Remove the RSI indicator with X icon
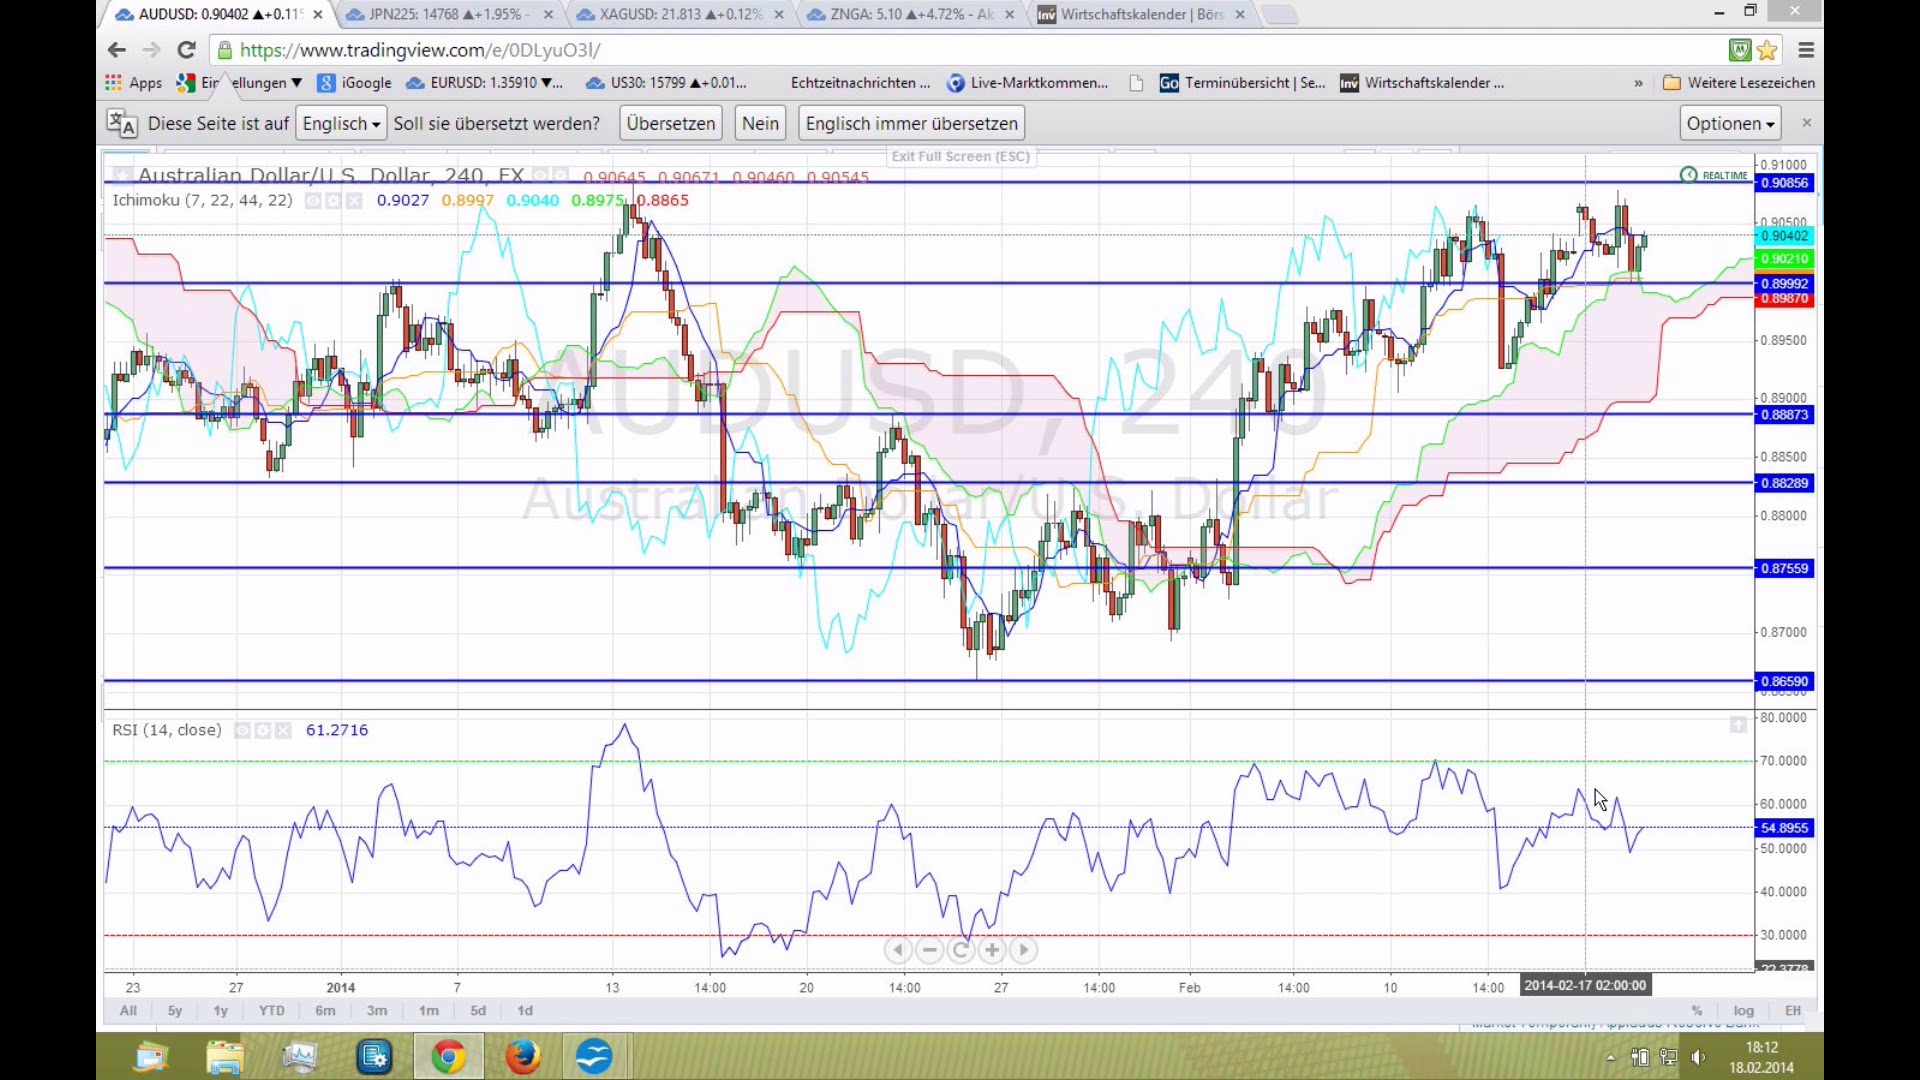Viewport: 1920px width, 1080px height. point(283,731)
